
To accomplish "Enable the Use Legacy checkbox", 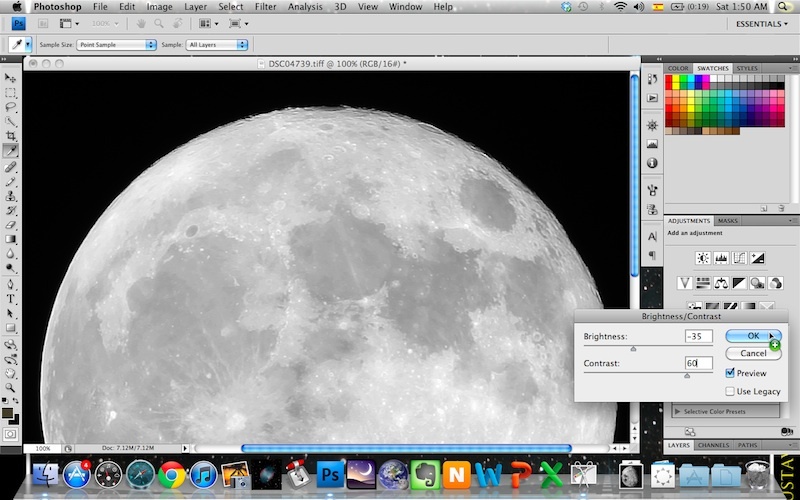I will click(730, 391).
